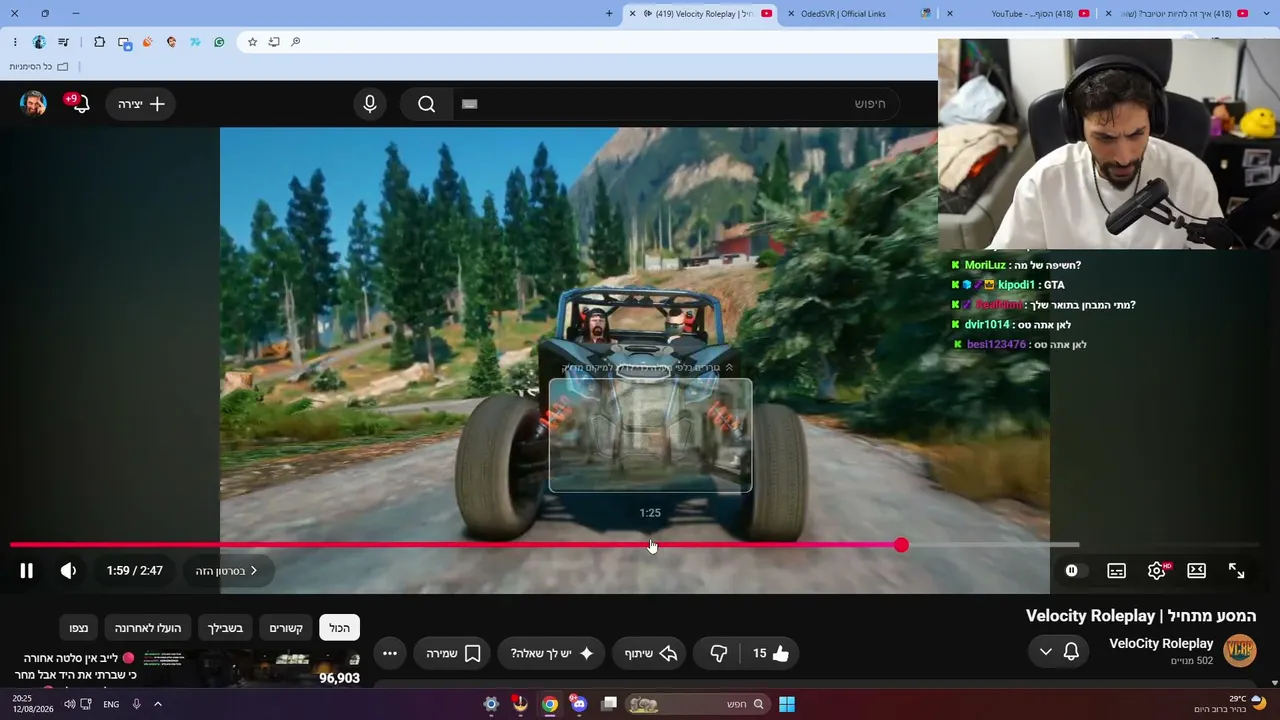
Task: Click the taskbar search box "חפש"
Action: 696,704
